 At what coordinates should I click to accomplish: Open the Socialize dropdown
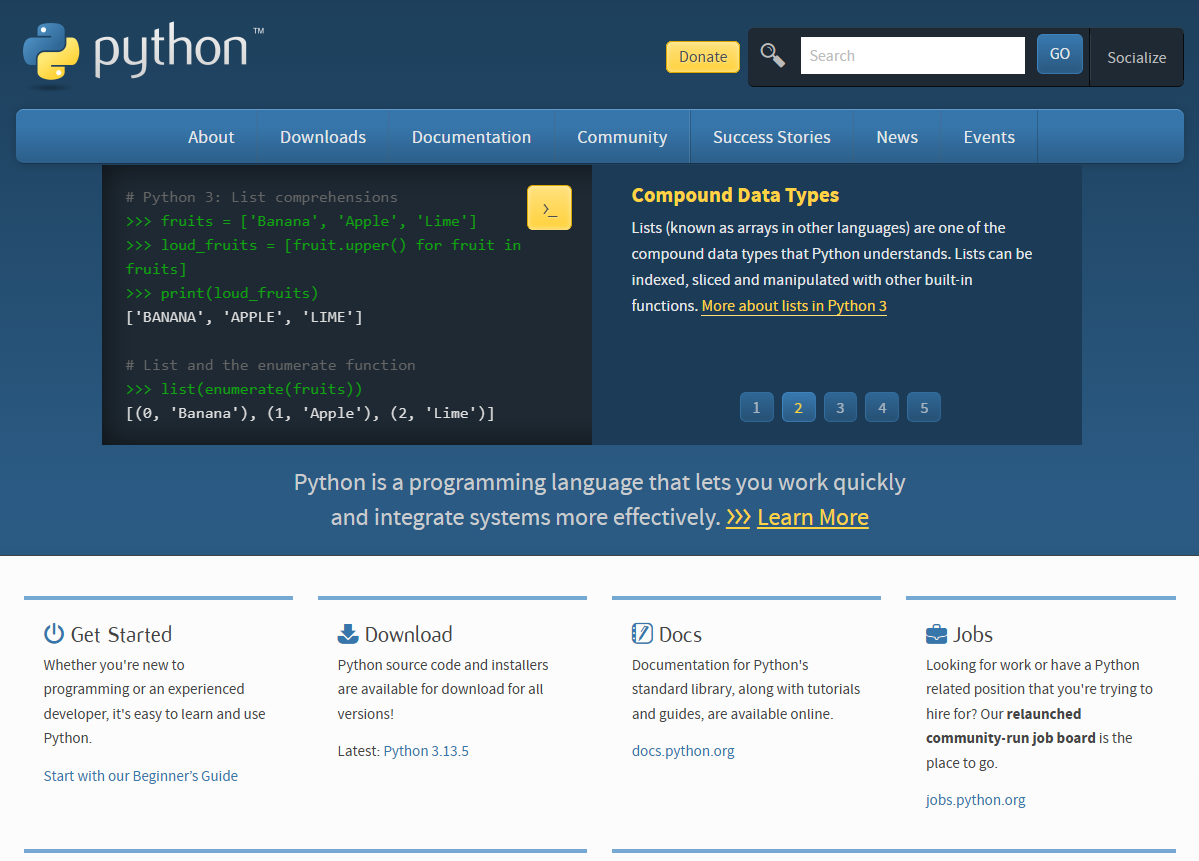click(1136, 57)
